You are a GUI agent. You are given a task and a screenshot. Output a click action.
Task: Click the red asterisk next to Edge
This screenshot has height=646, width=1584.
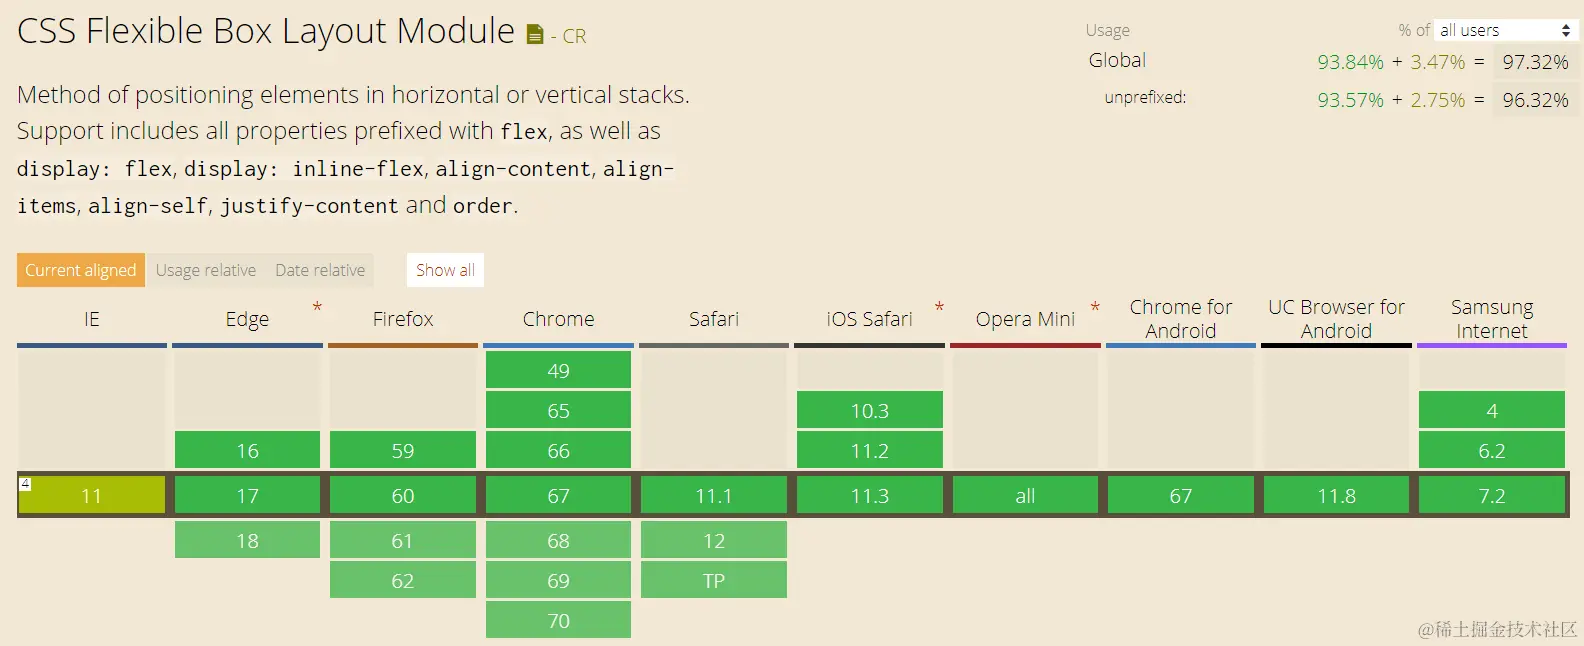317,307
